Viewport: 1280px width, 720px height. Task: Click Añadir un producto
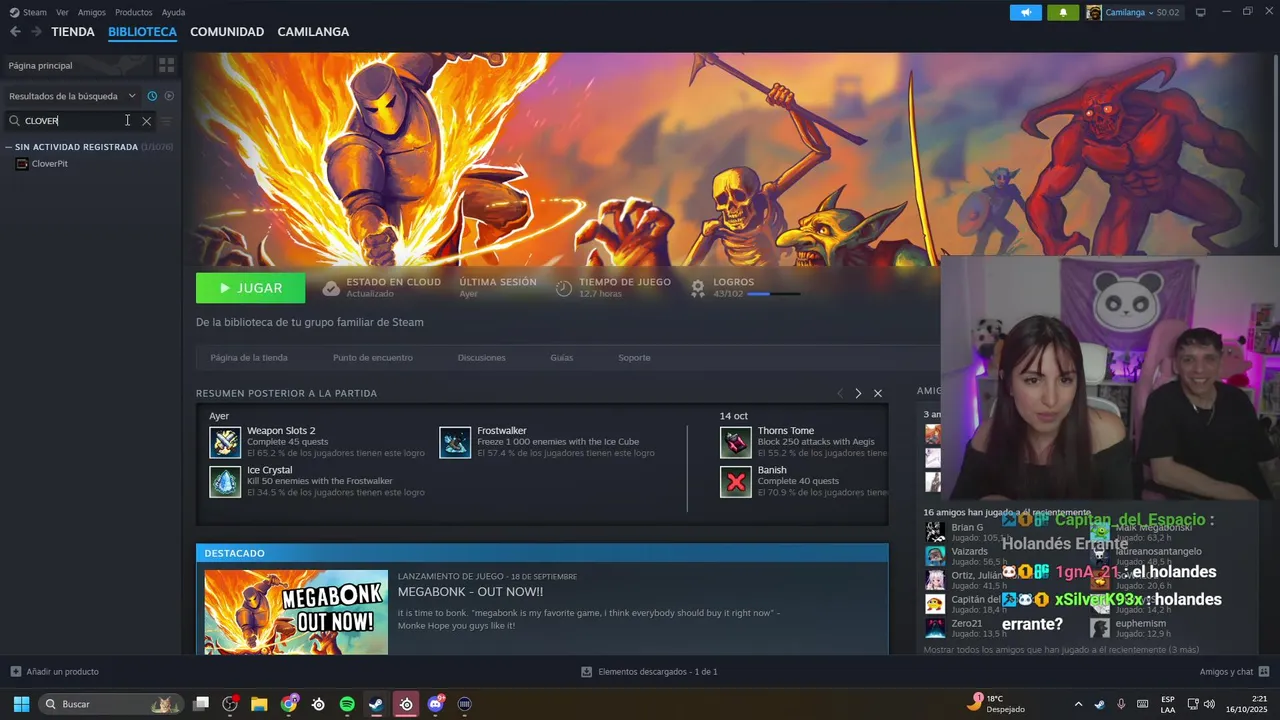coord(54,672)
